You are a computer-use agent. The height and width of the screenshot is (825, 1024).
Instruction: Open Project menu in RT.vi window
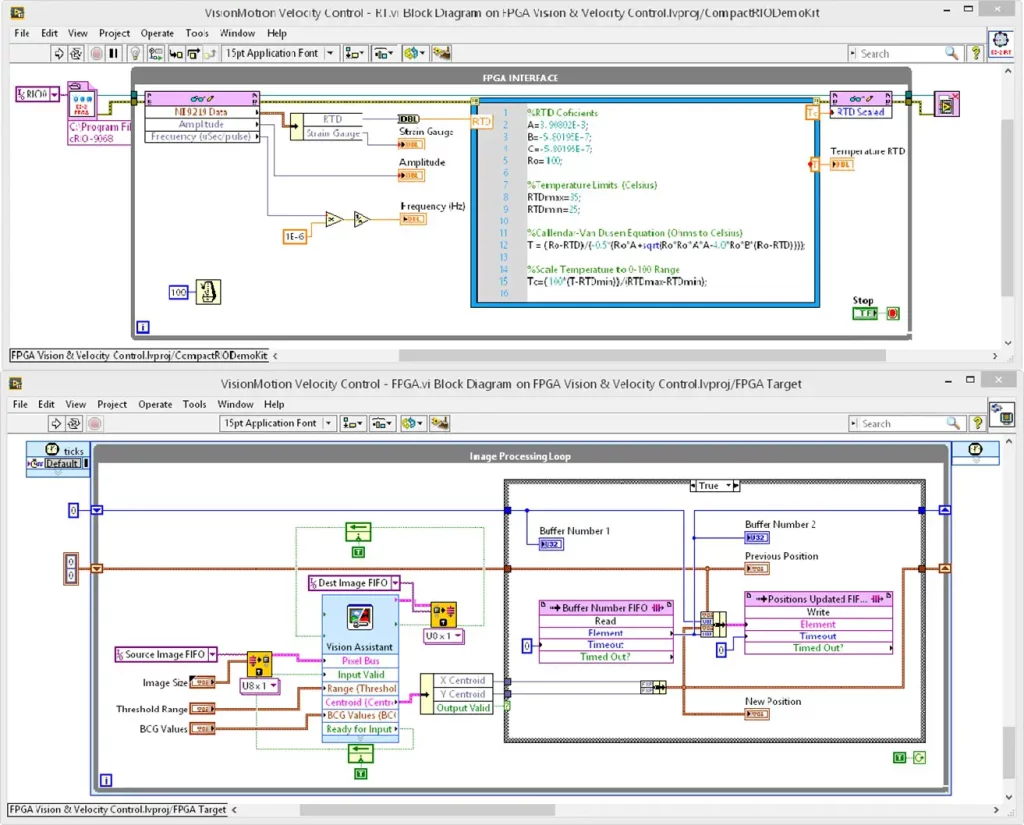click(114, 33)
